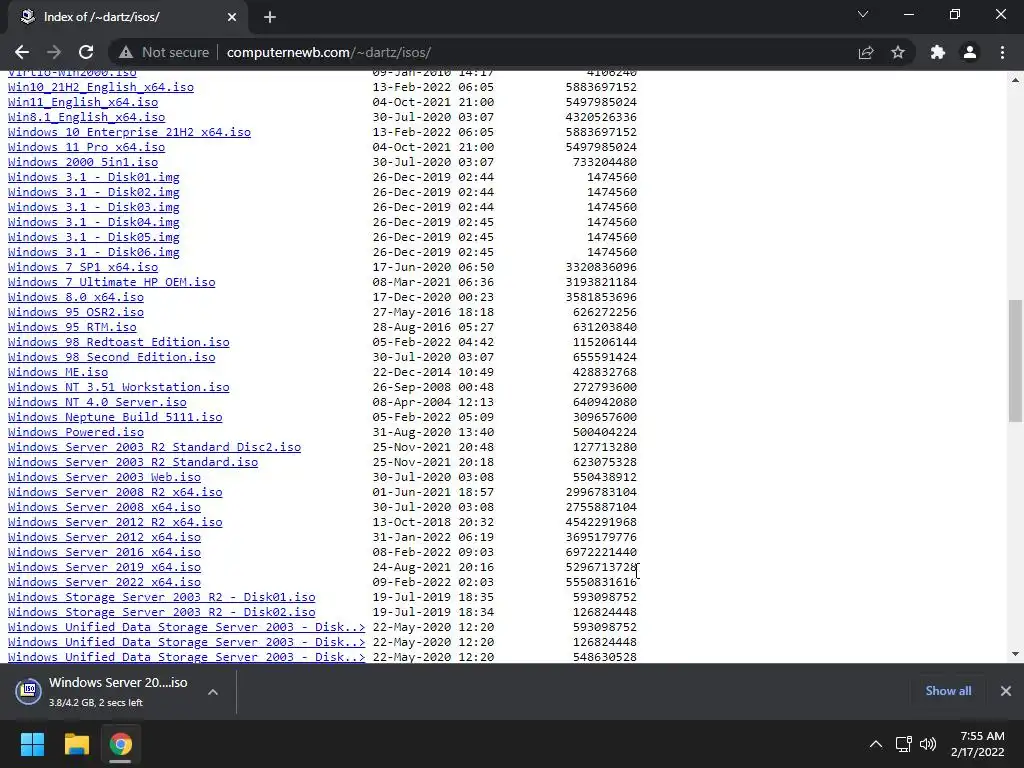The image size is (1024, 768).
Task: Click the page scrollbar thumb
Action: point(1015,360)
